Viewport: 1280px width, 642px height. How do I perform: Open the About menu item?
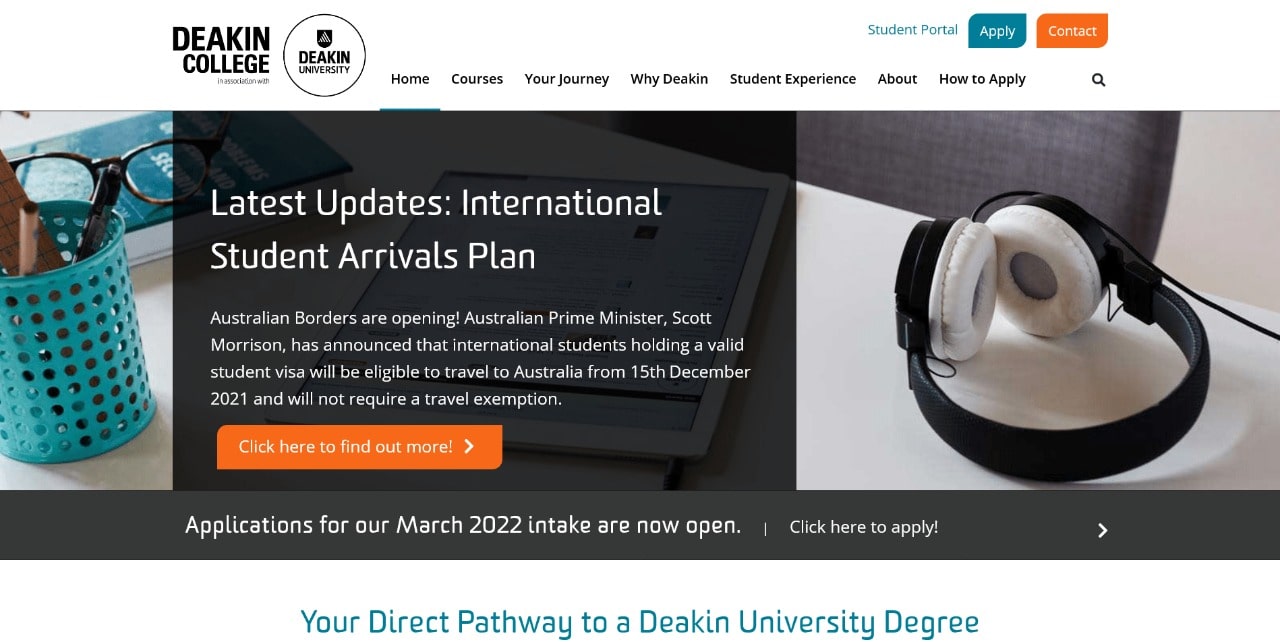[897, 79]
